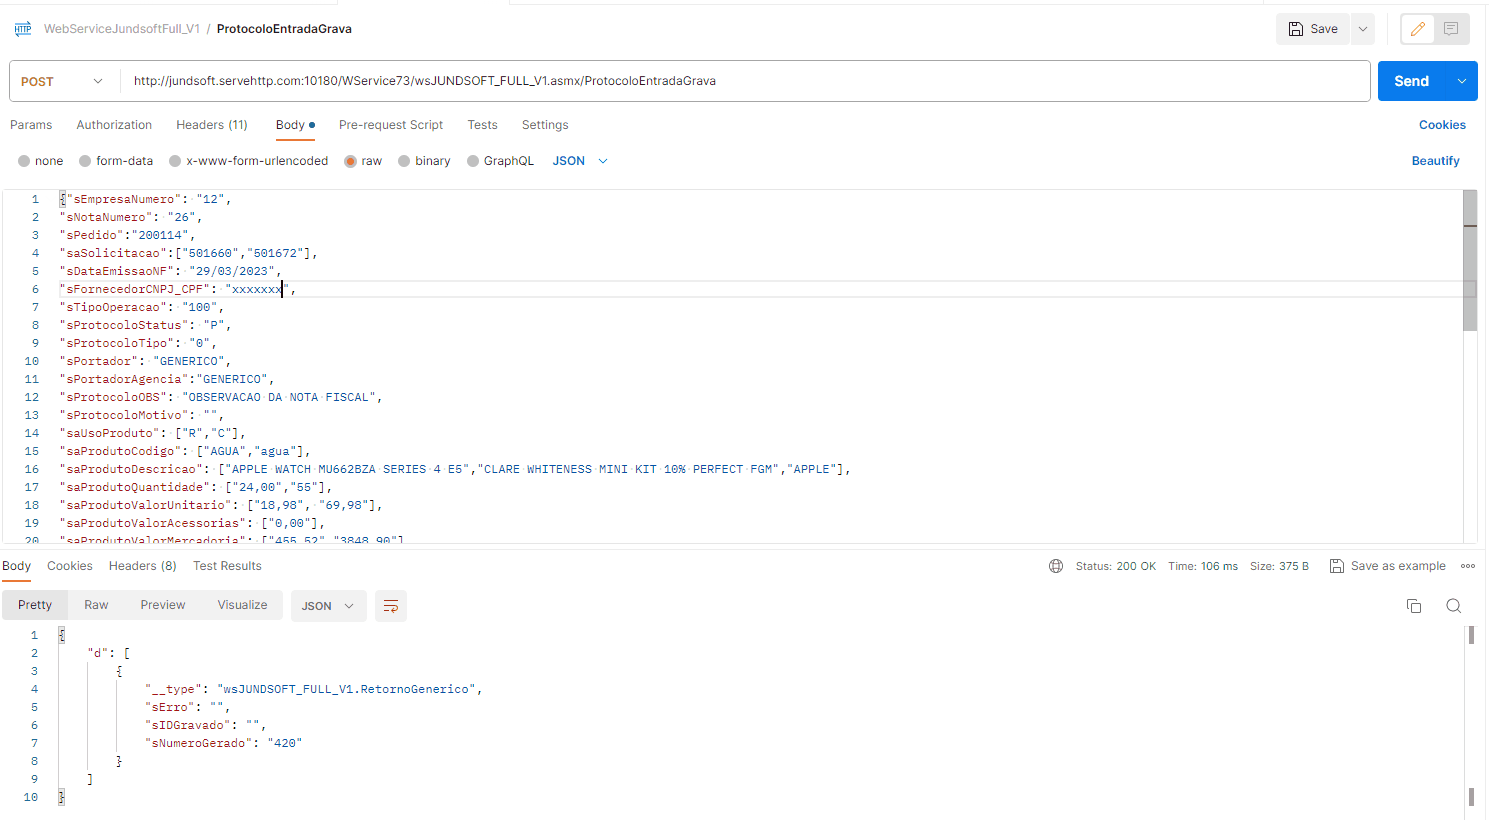Screen dimensions: 1489x820
Task: Expand the Save options arrow
Action: pyautogui.click(x=1362, y=29)
